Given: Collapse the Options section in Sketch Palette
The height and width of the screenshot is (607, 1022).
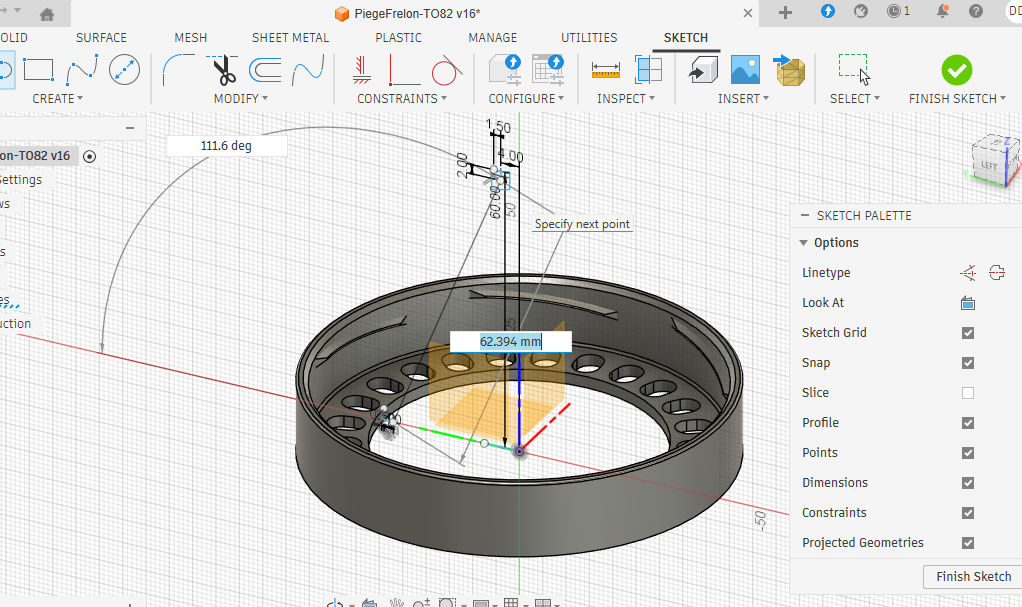Looking at the screenshot, I should coord(804,243).
